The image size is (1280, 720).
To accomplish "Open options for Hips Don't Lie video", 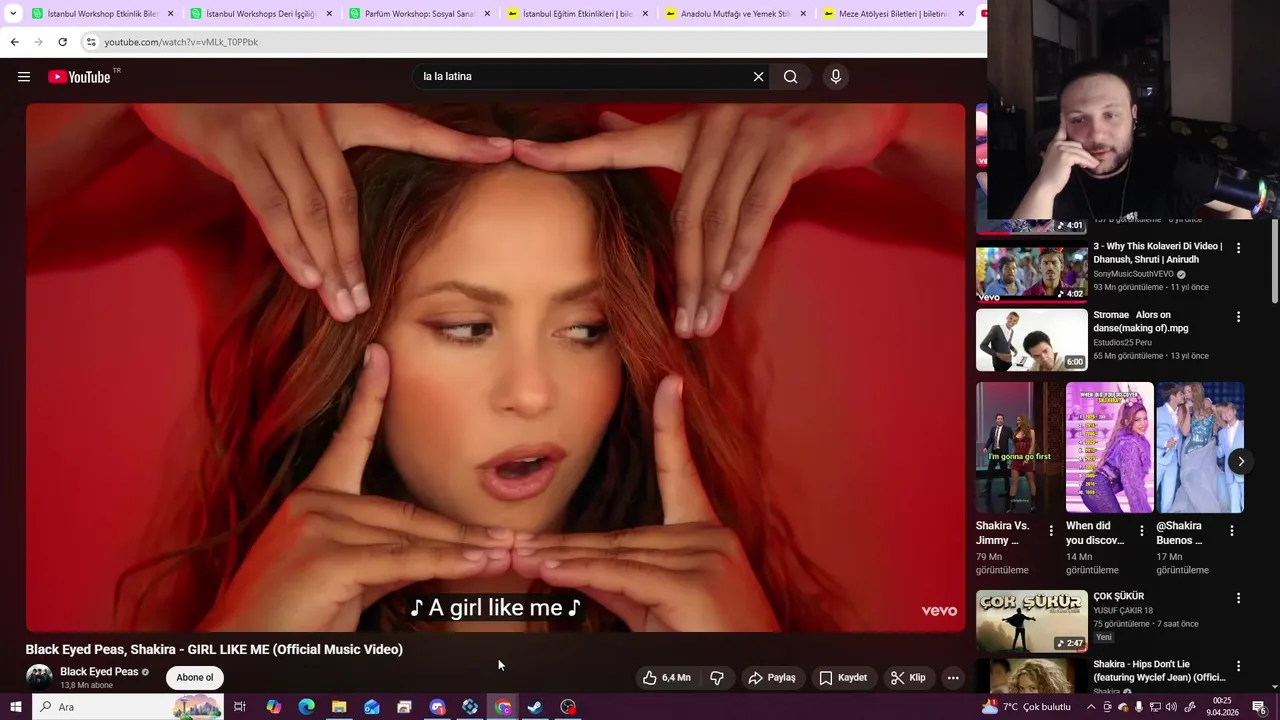I will point(1238,666).
